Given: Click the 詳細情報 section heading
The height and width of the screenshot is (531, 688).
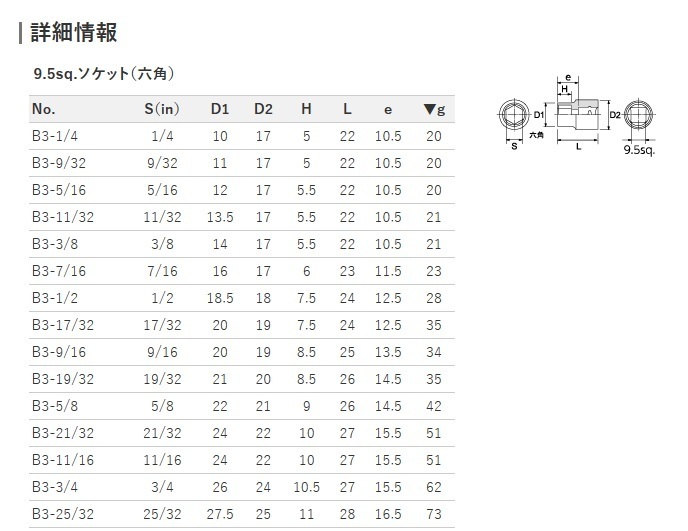Looking at the screenshot, I should [74, 33].
